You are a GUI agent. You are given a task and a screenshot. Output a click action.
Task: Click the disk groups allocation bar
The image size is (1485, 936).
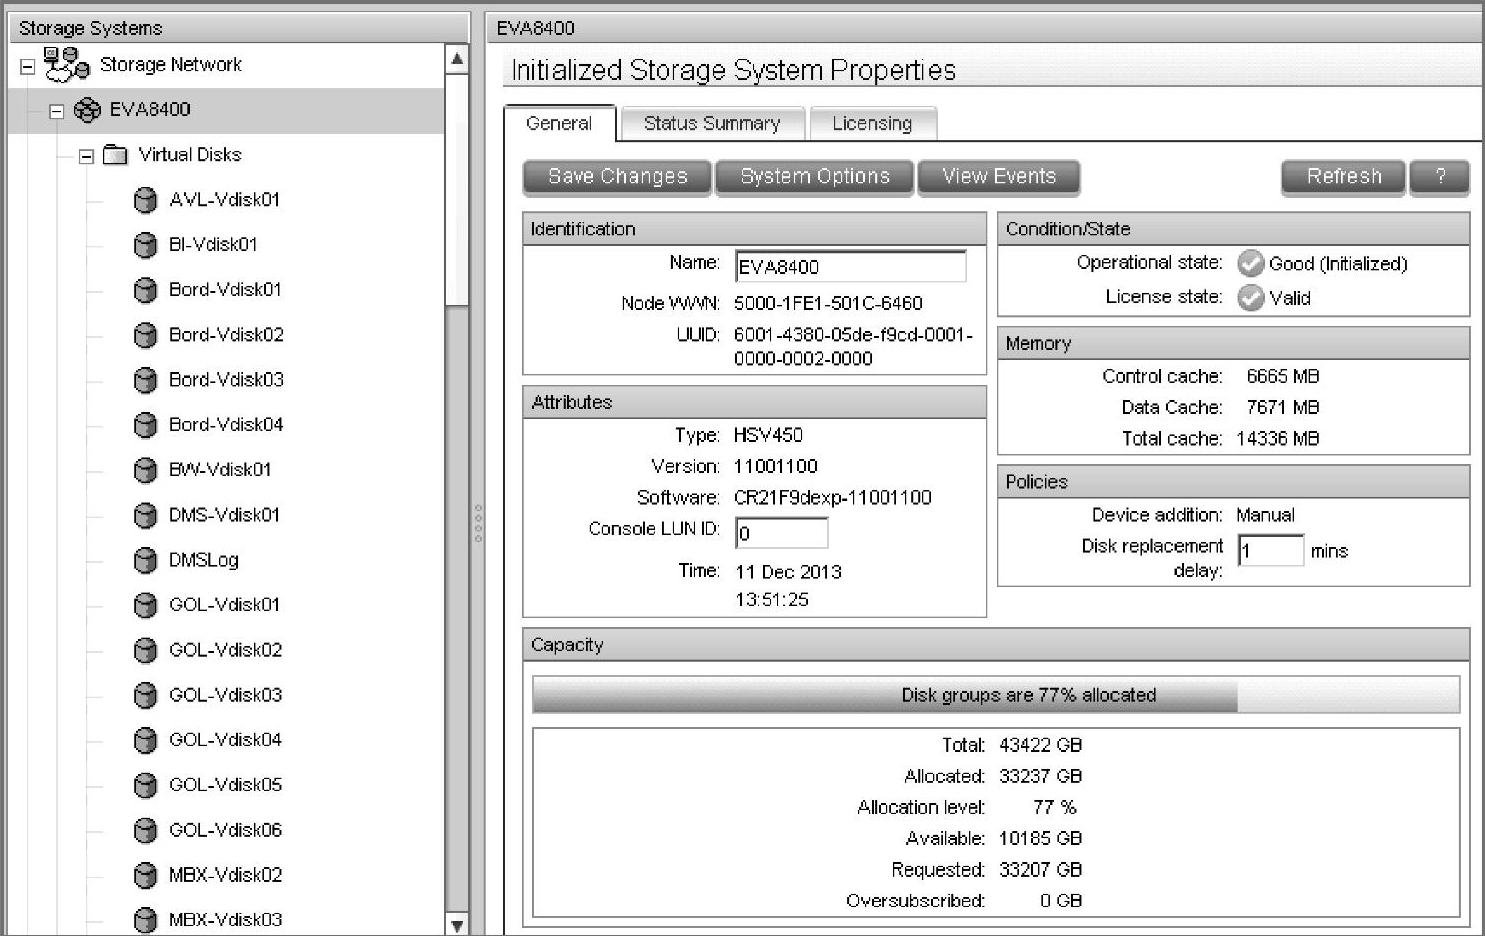pos(995,695)
